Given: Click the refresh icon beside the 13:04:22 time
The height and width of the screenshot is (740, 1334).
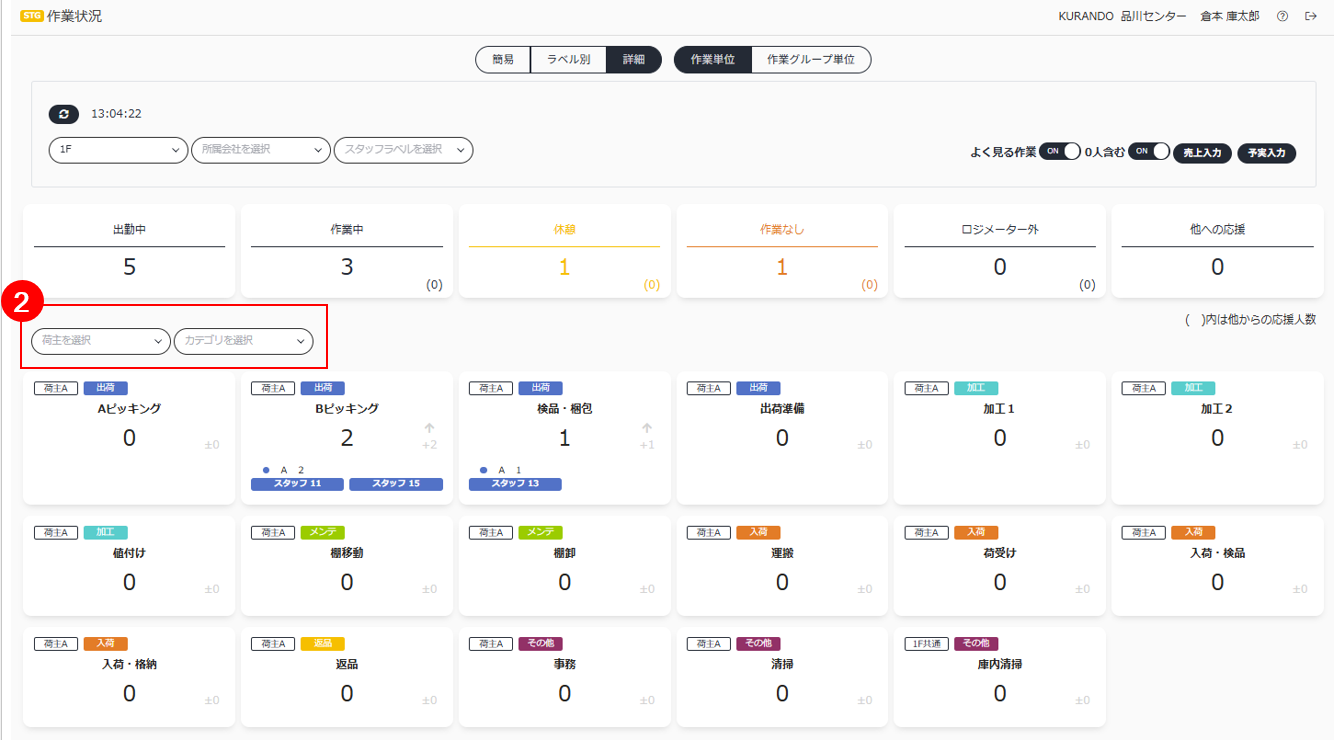Looking at the screenshot, I should point(63,114).
